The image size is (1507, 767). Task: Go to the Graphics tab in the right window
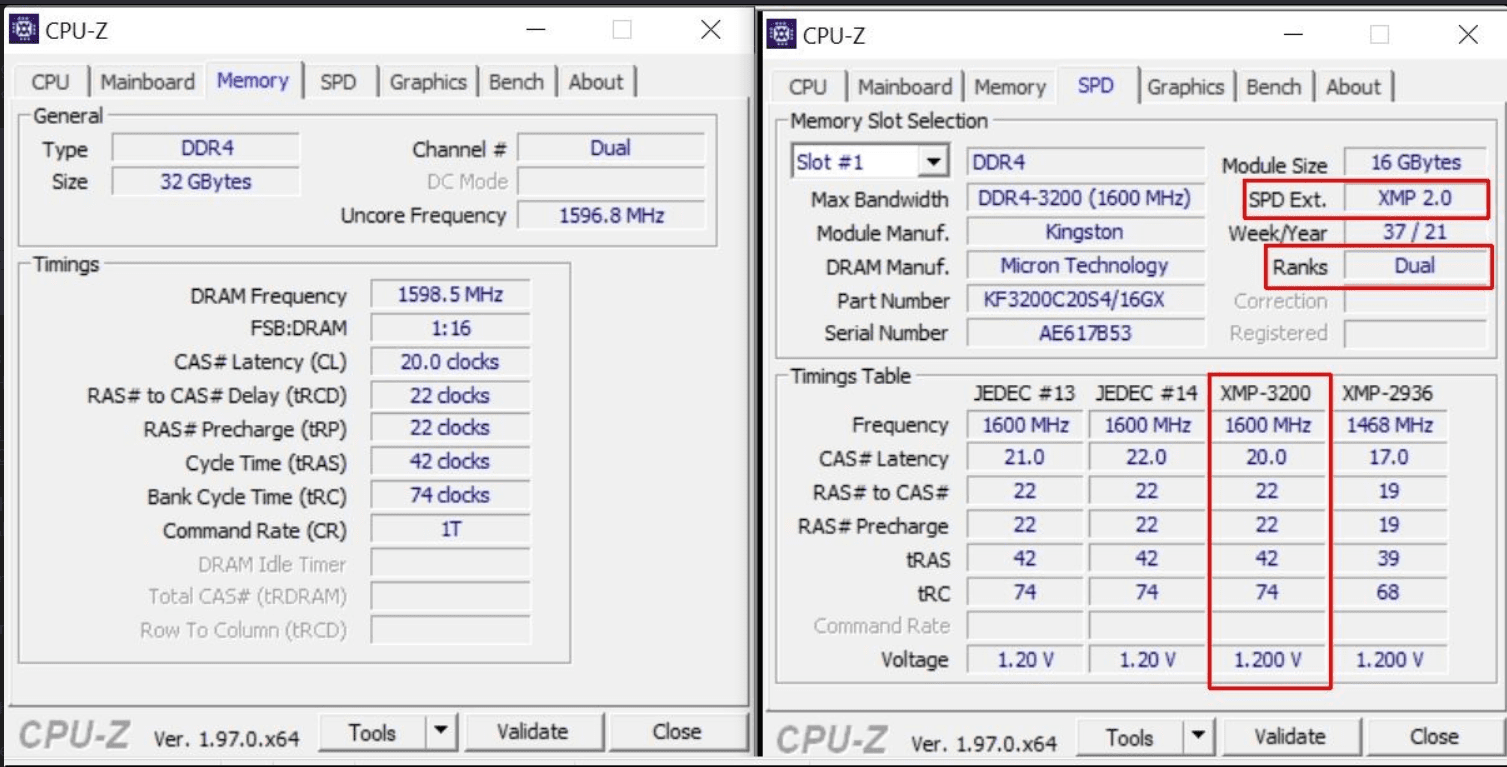[1186, 87]
